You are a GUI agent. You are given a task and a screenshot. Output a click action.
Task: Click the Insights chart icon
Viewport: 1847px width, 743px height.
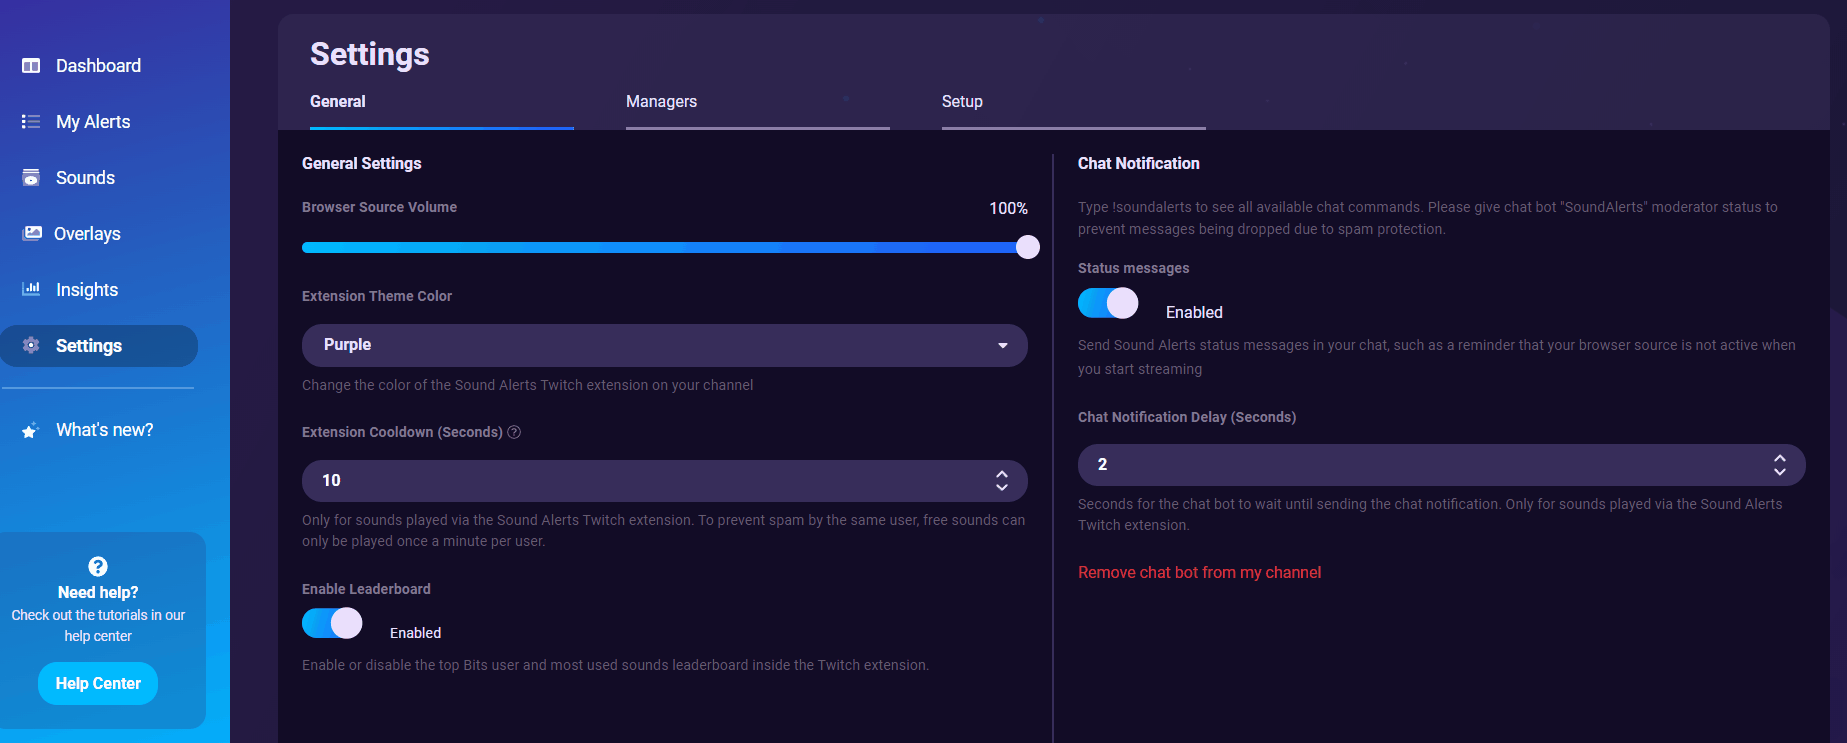(31, 289)
